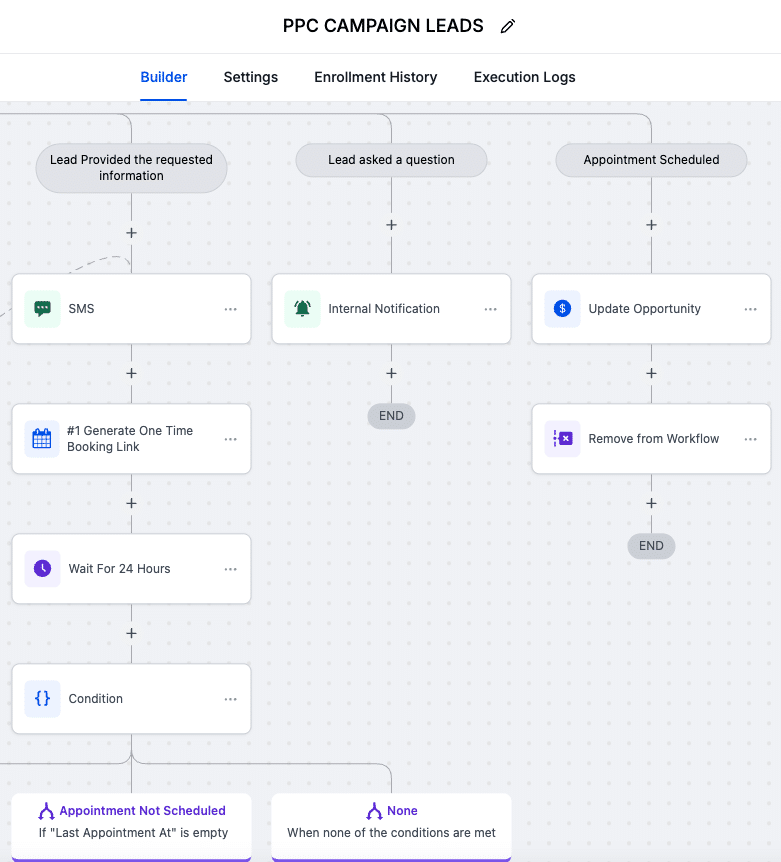Add a step below Wait For 24 Hours

click(x=131, y=633)
